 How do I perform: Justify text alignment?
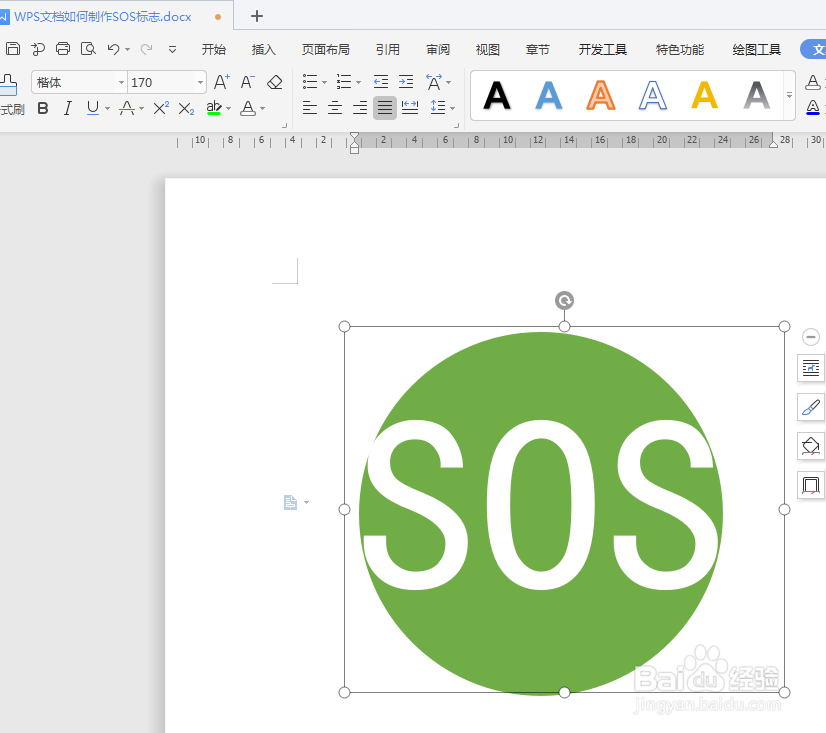pyautogui.click(x=385, y=108)
